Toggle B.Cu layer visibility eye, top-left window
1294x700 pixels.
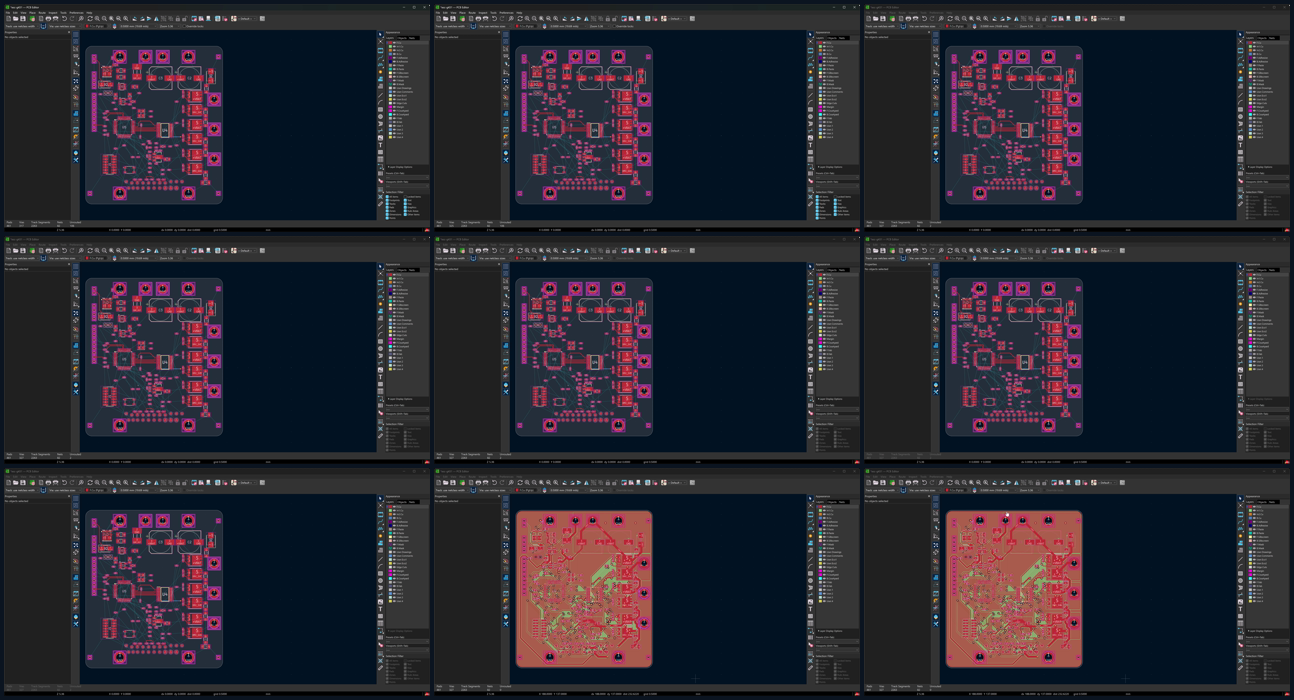[394, 54]
